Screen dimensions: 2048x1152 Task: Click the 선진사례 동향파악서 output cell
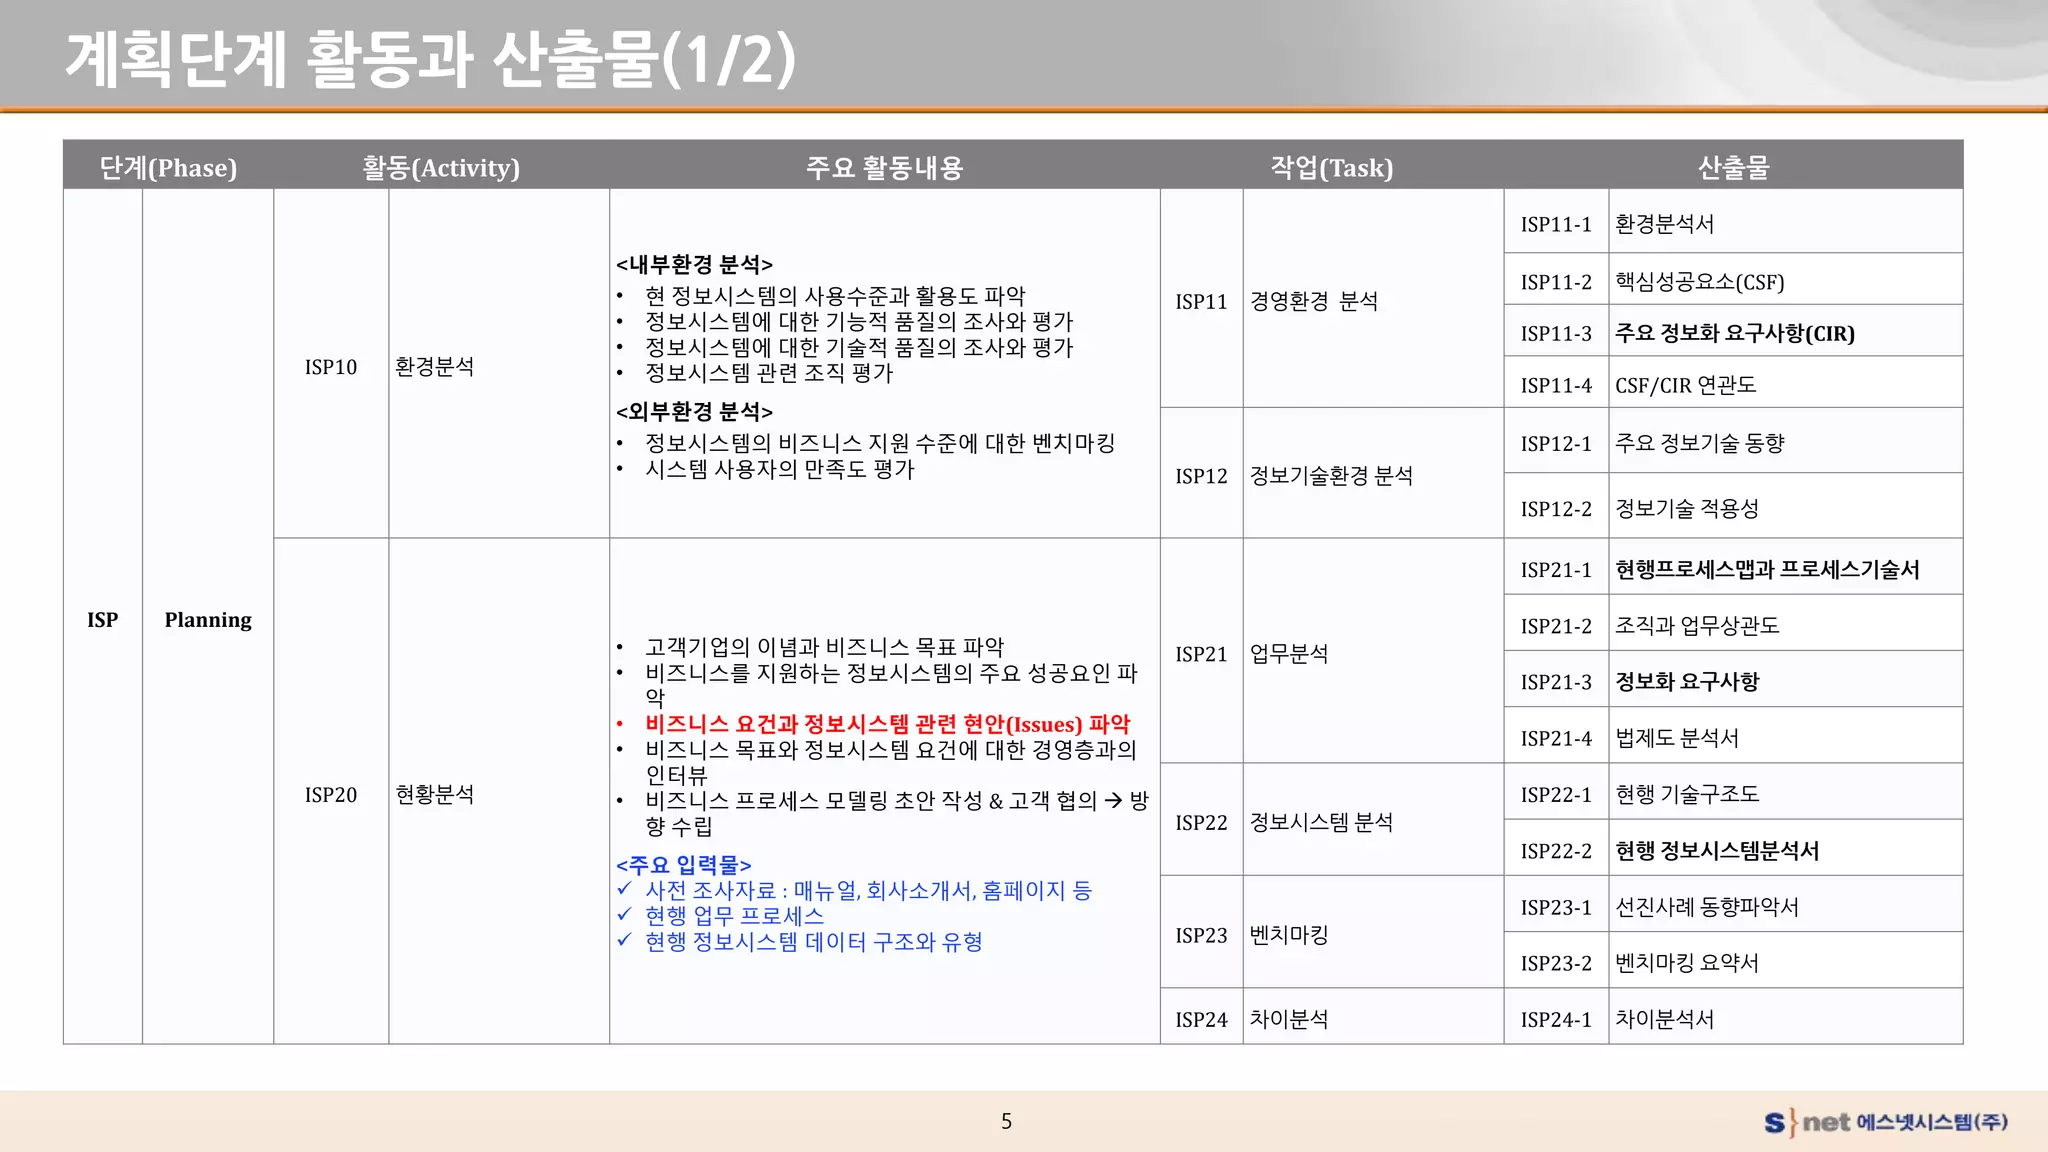pos(1786,906)
